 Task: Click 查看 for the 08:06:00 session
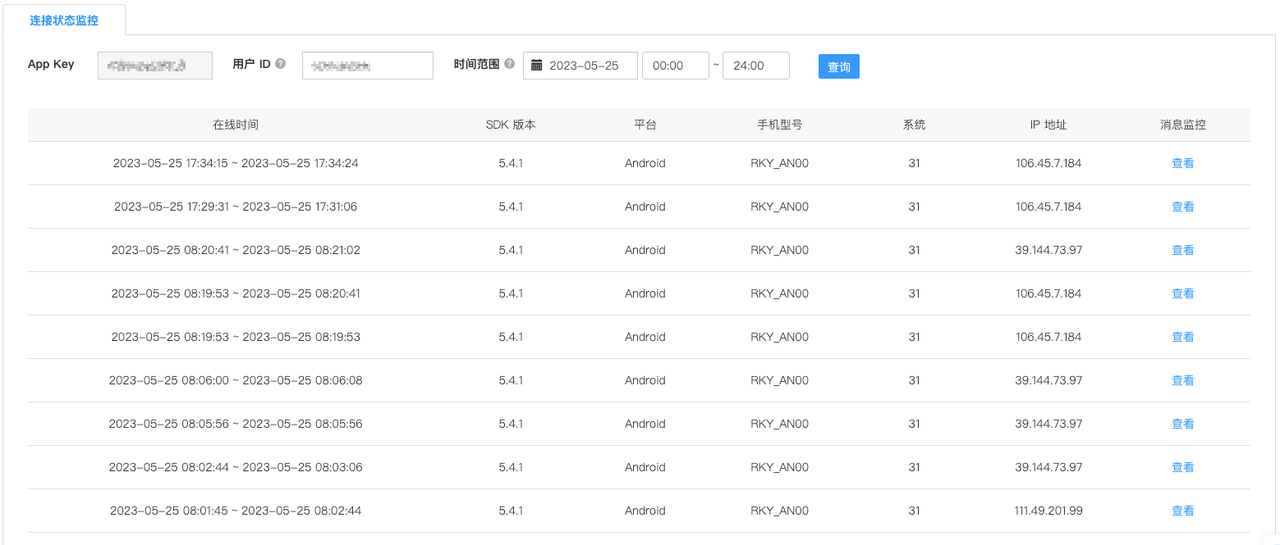[1183, 380]
